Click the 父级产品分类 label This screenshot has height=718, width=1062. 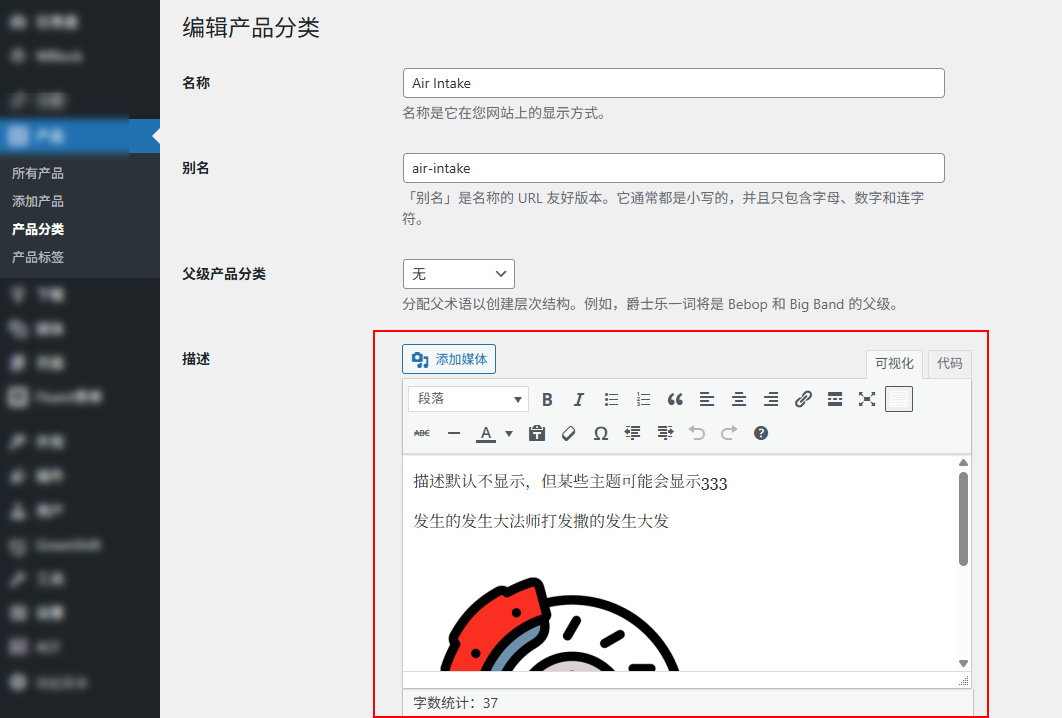tap(224, 274)
